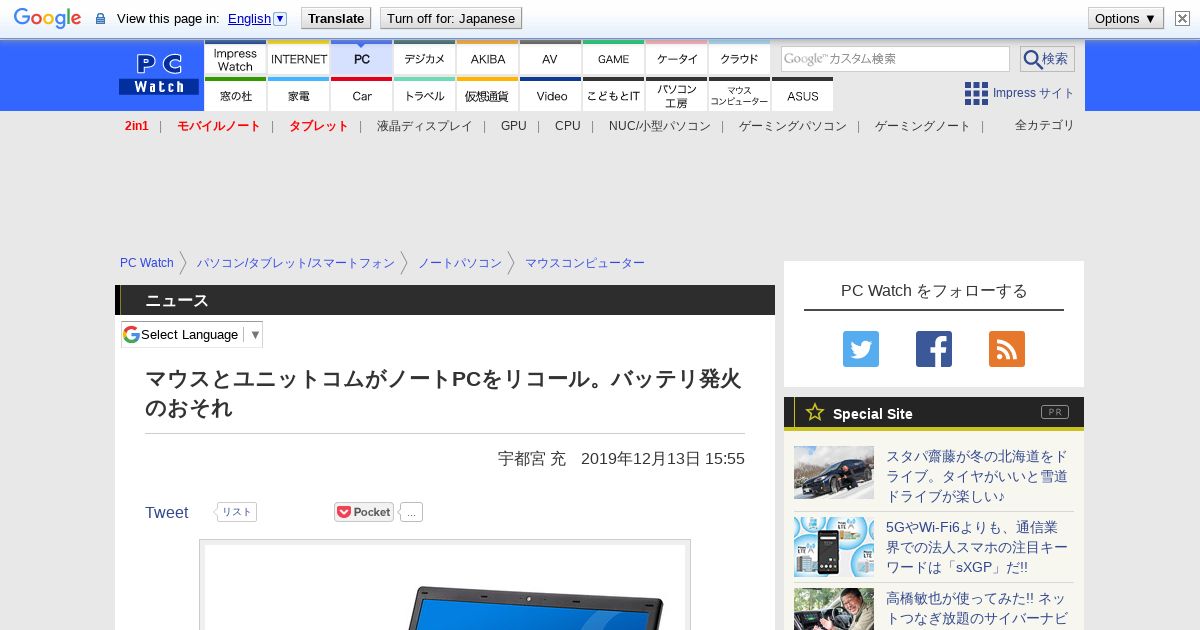Open the GAME tab
The width and height of the screenshot is (1200, 630).
[x=614, y=59]
